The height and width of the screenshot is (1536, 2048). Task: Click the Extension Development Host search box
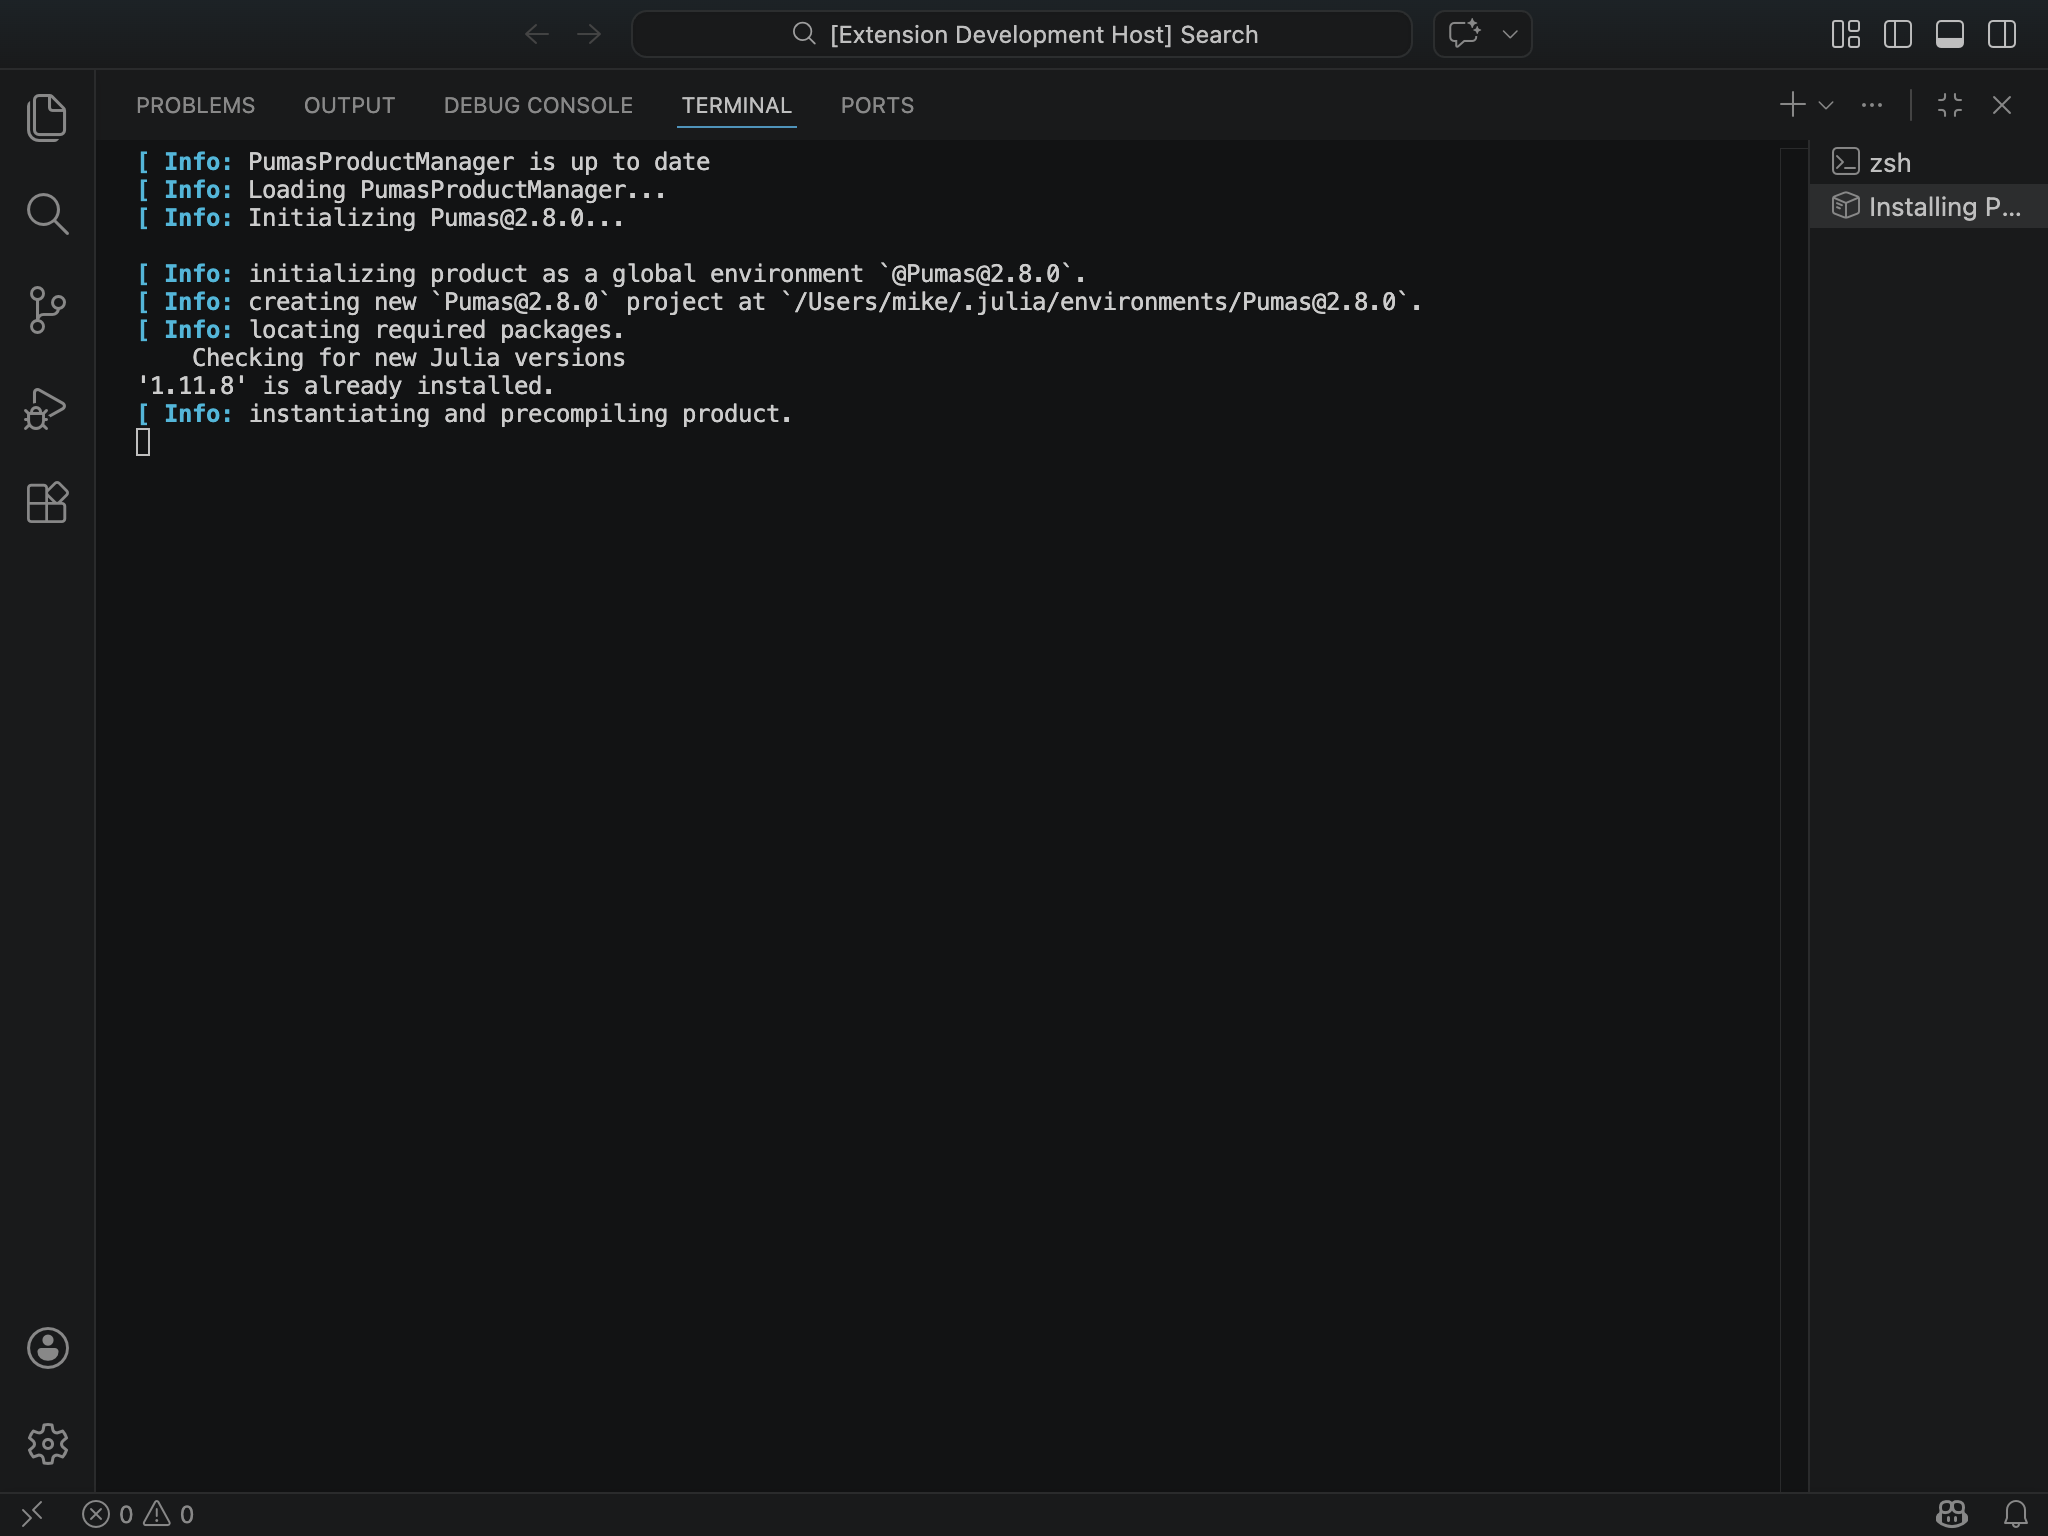coord(1022,35)
